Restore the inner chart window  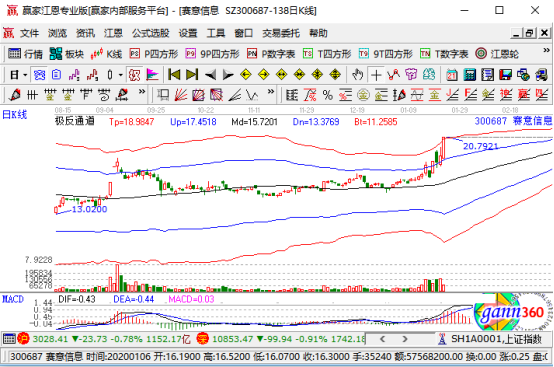[529, 33]
